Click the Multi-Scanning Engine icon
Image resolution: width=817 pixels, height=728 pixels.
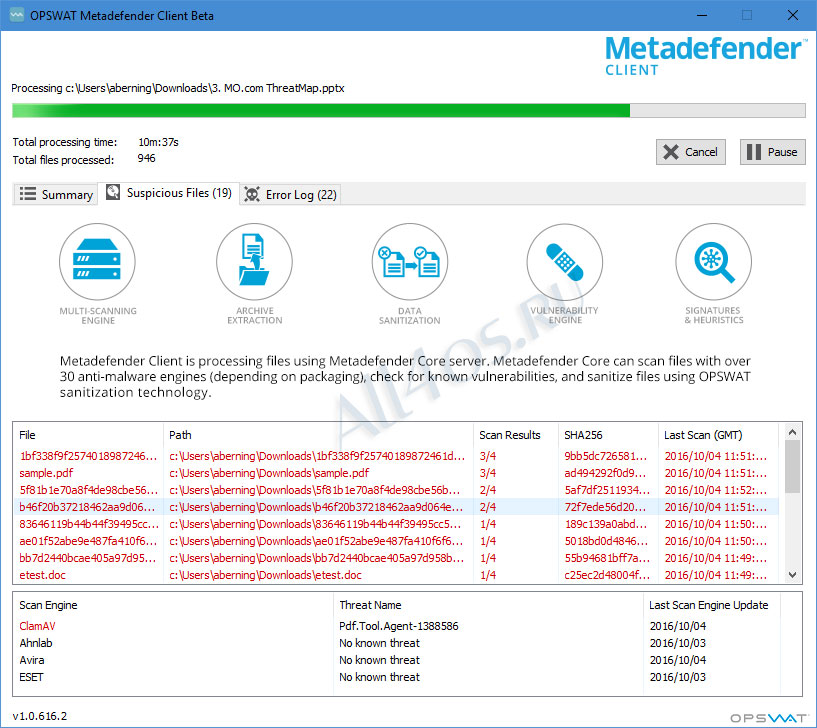click(x=97, y=261)
